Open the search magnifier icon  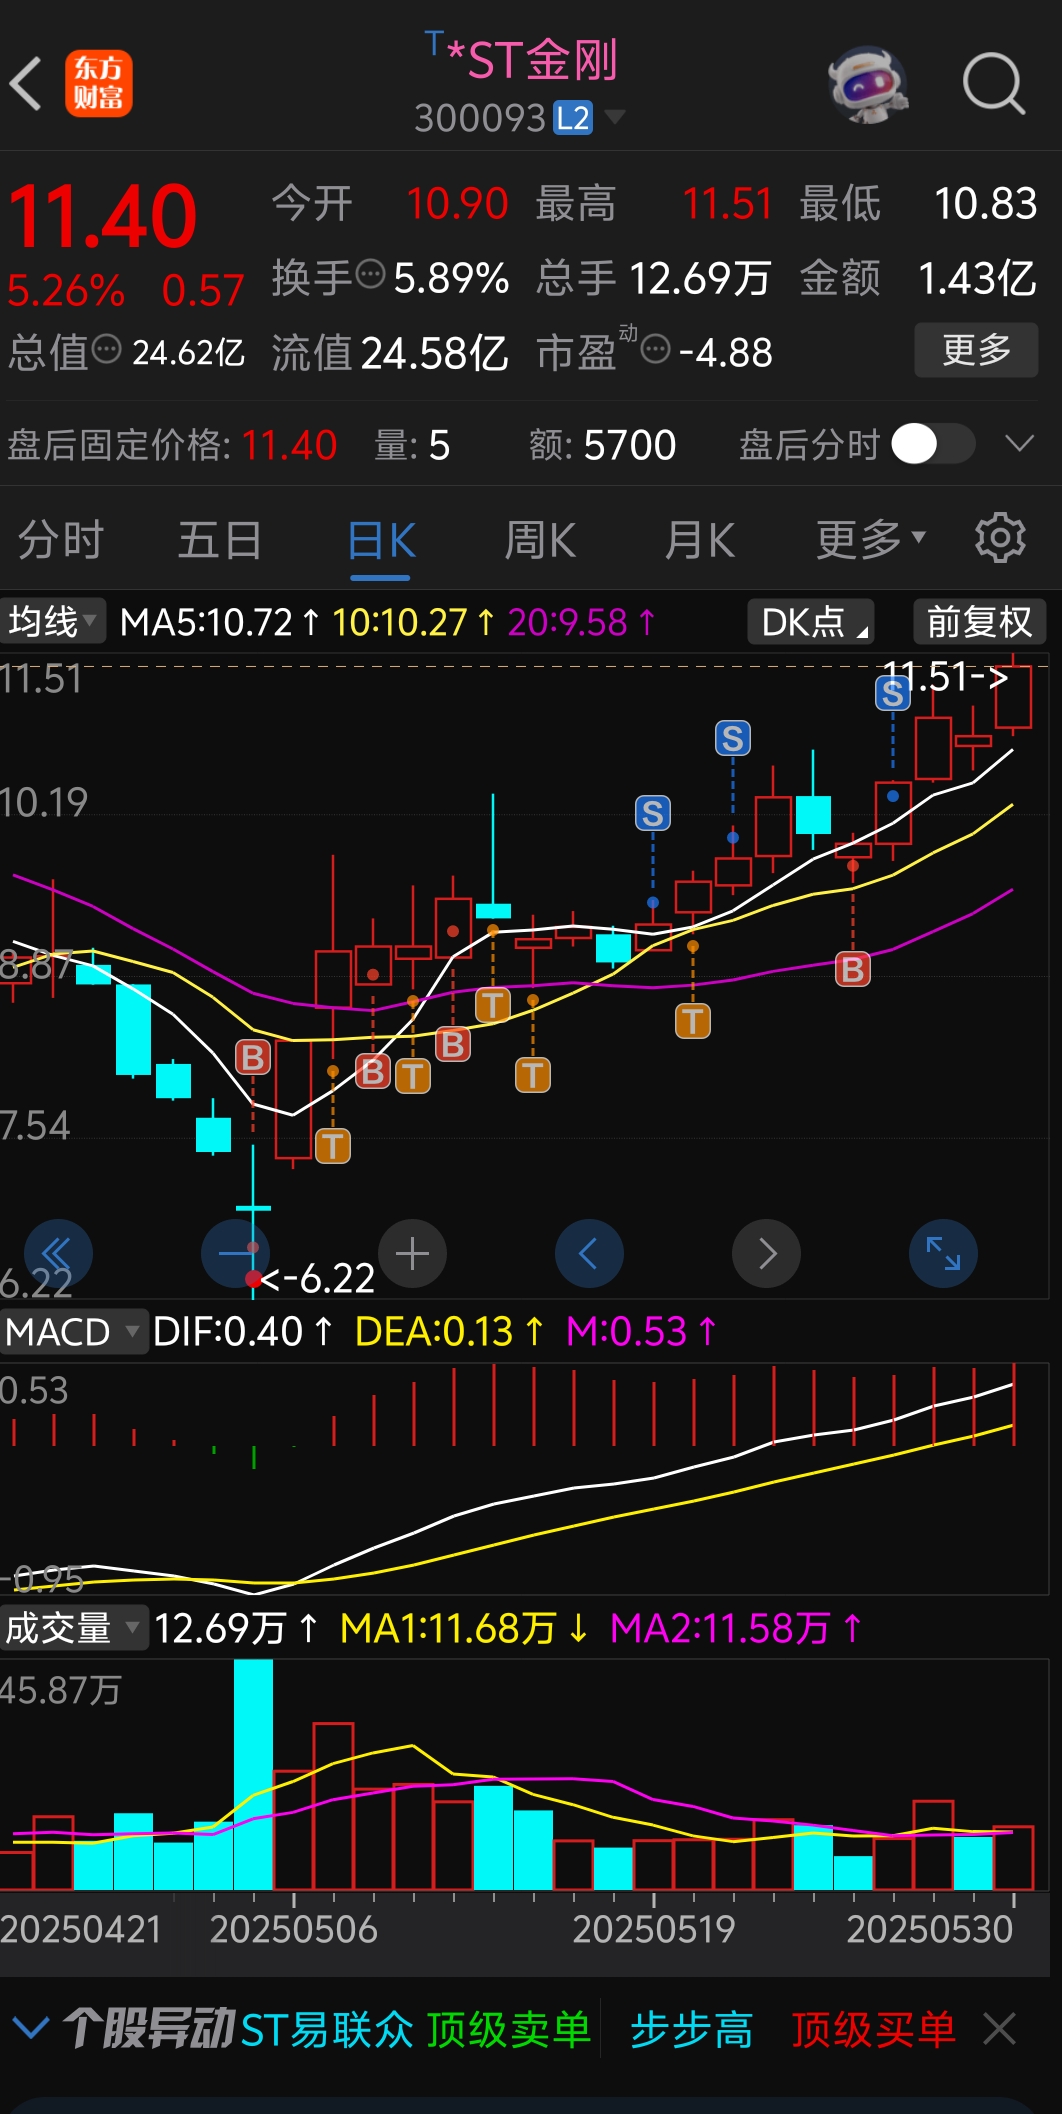(993, 84)
